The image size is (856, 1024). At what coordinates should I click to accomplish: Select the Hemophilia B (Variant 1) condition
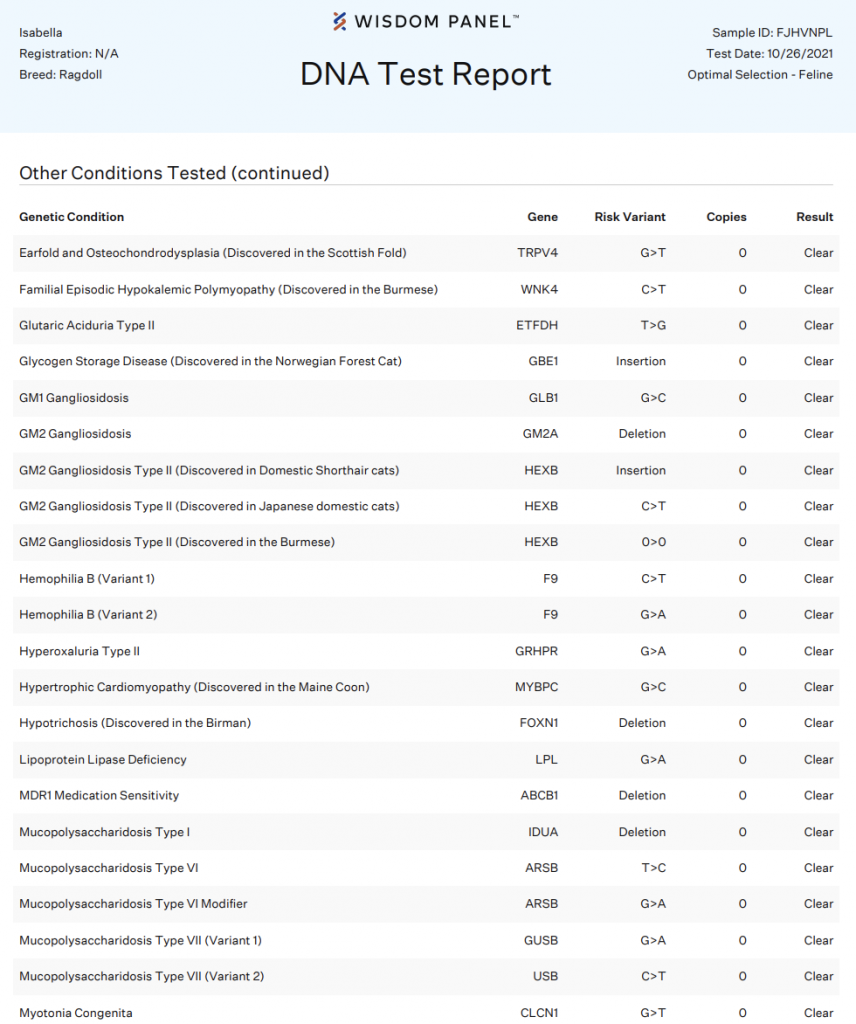point(87,578)
